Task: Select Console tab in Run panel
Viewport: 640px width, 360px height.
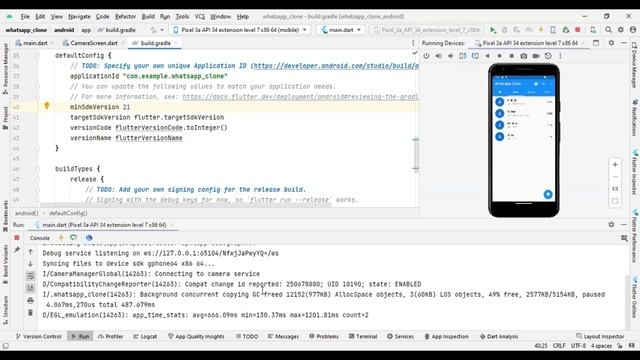Action: pyautogui.click(x=40, y=238)
